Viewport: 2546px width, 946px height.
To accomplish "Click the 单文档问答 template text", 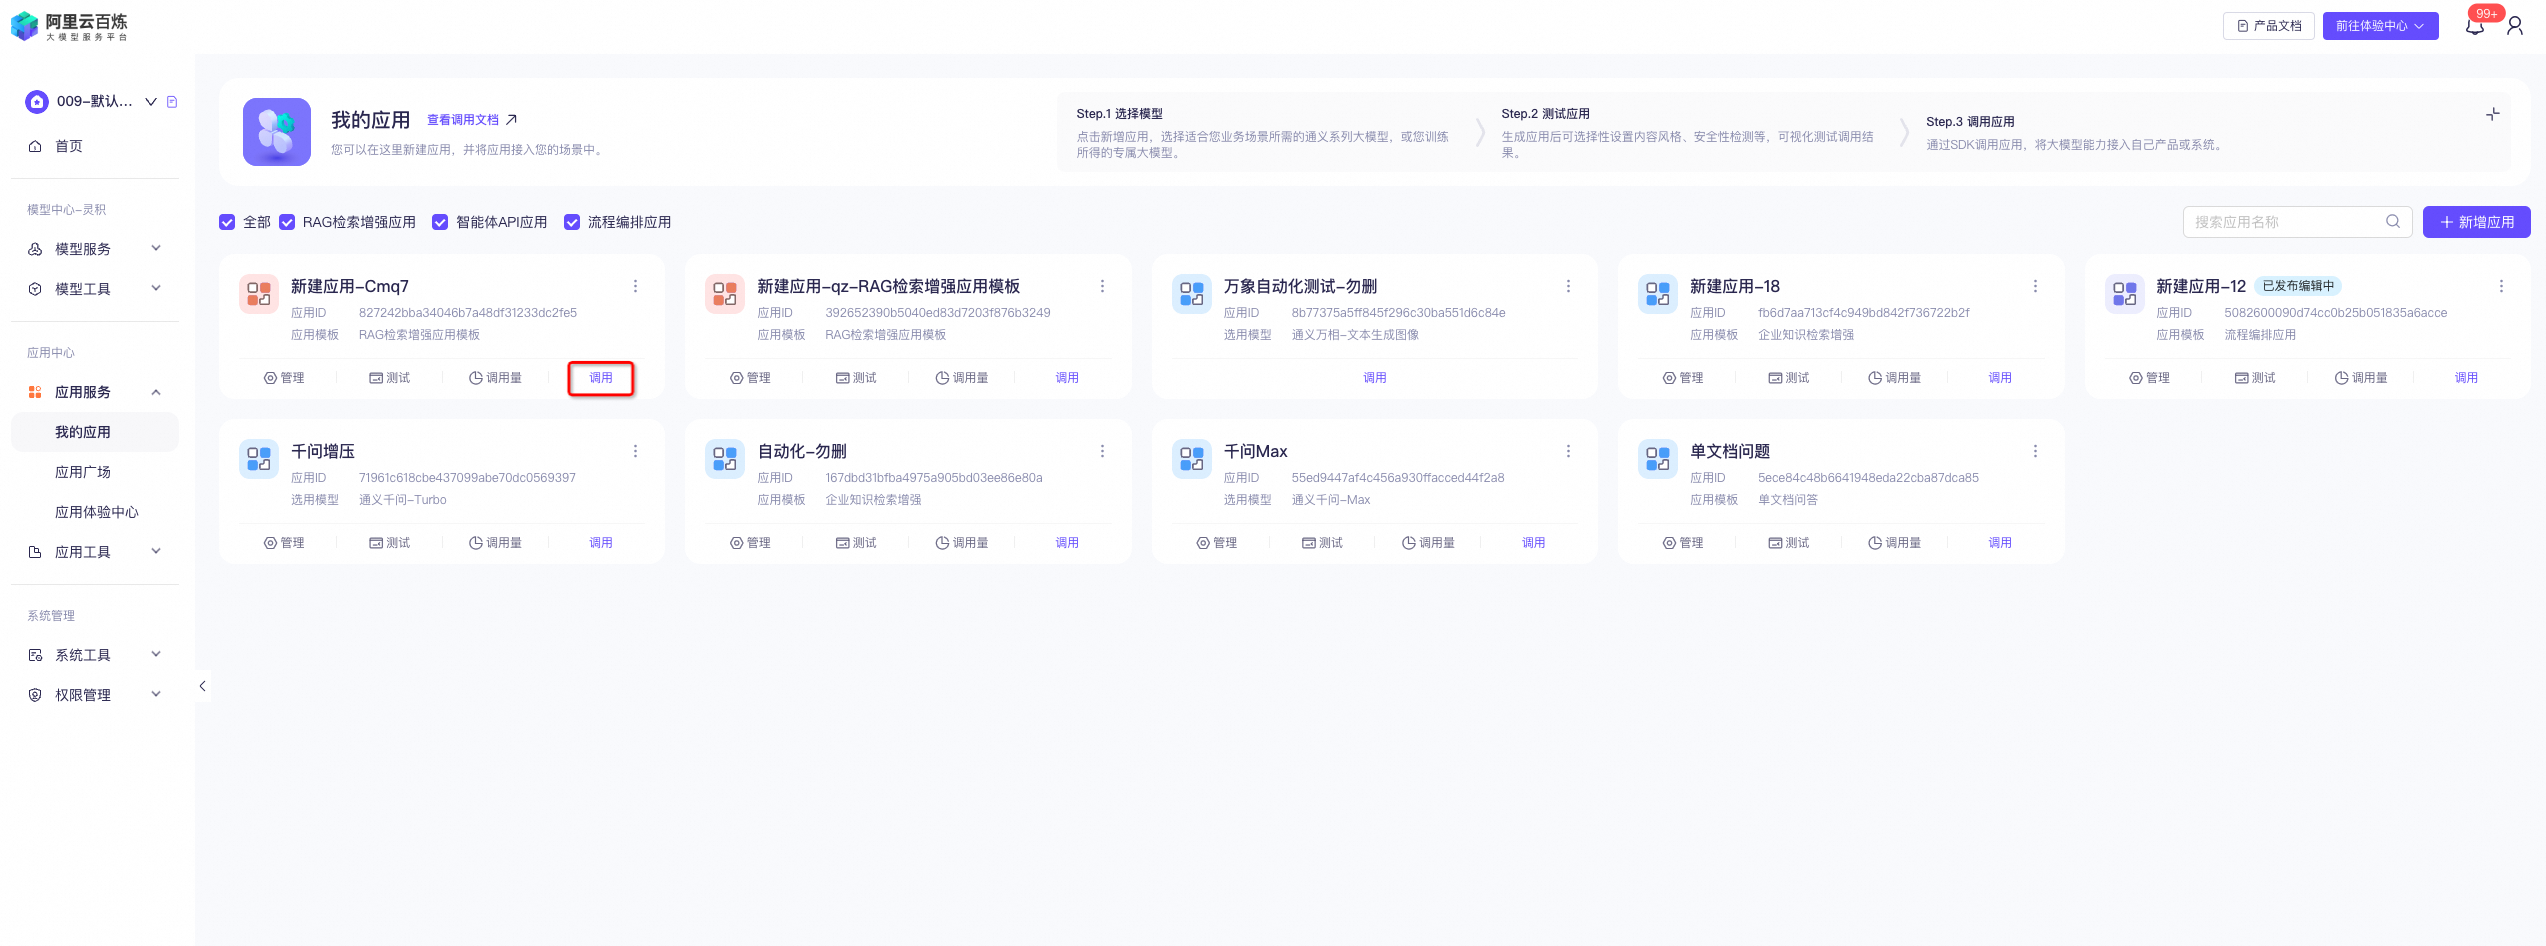I will point(1788,500).
